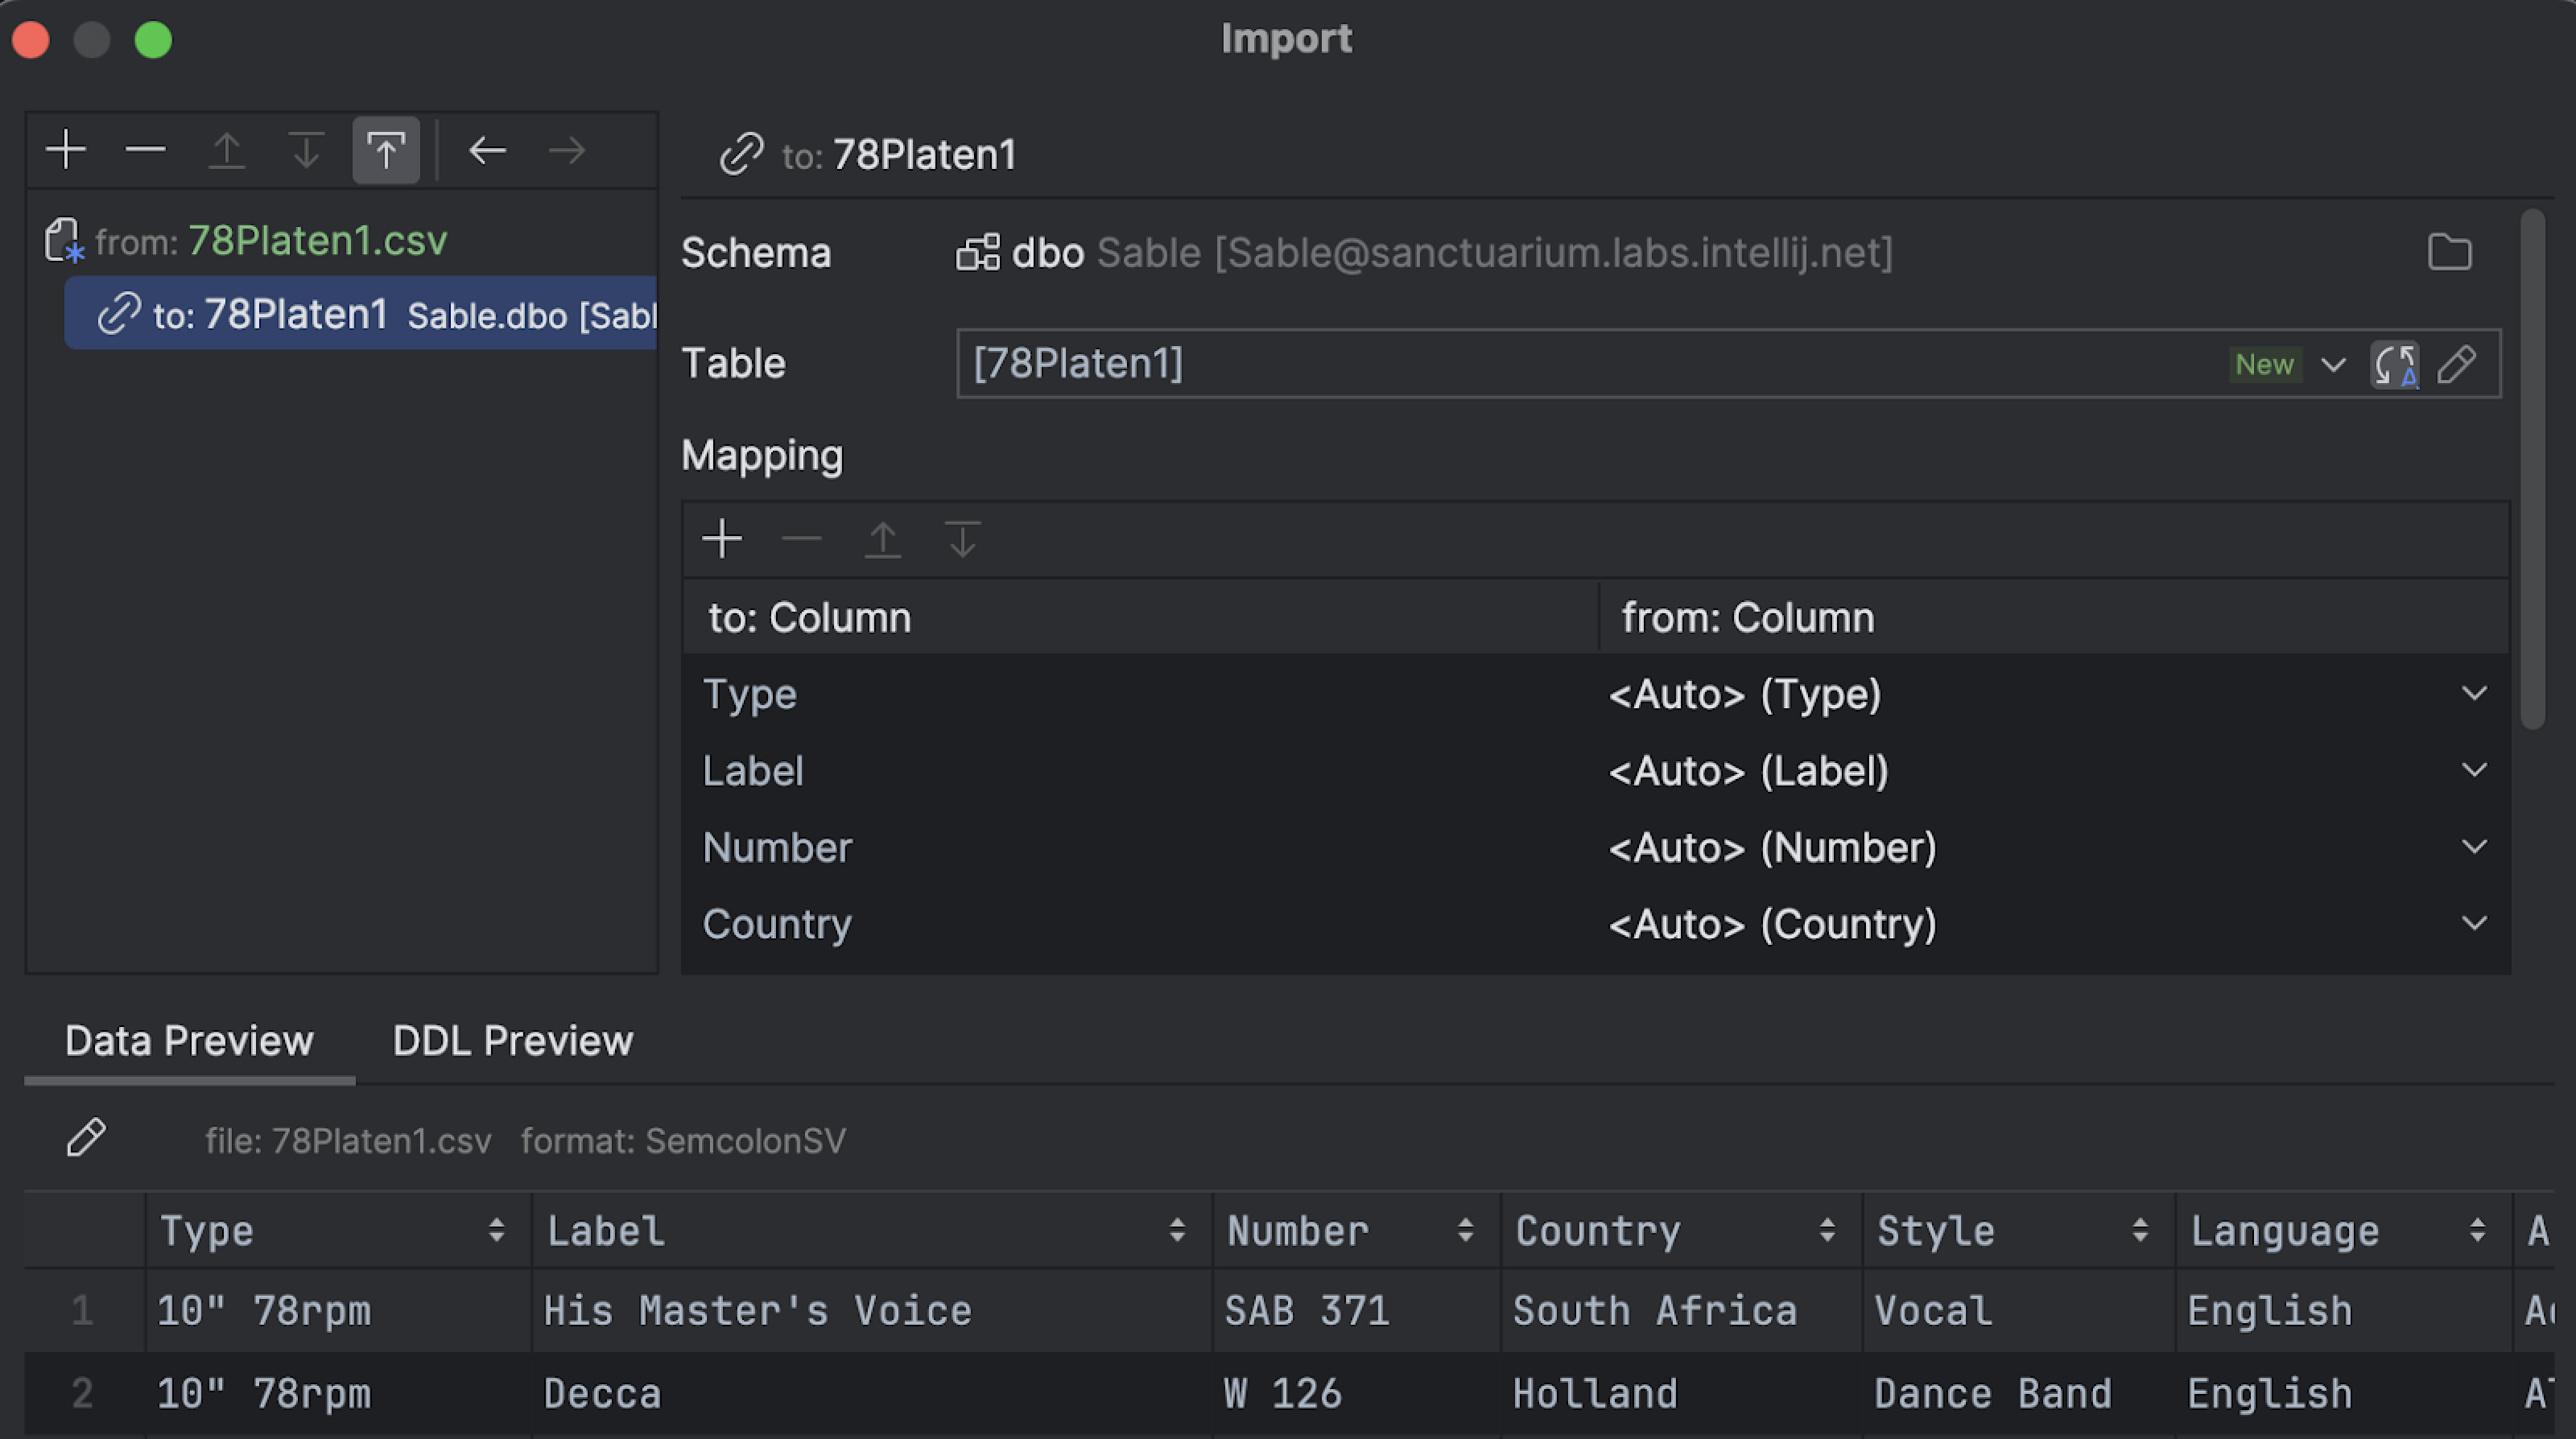Select the Data Preview tab
This screenshot has height=1439, width=2576.
tap(188, 1040)
